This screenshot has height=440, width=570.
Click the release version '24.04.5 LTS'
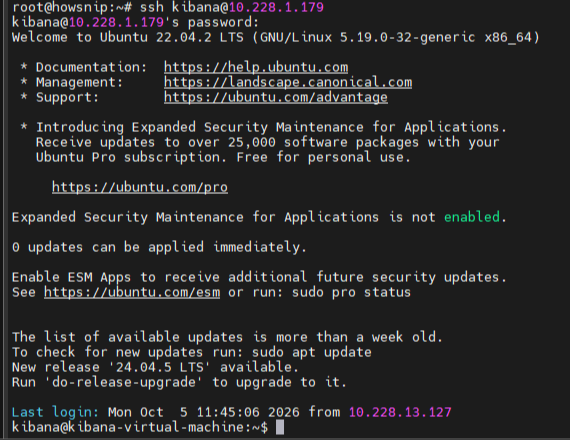[160, 367]
